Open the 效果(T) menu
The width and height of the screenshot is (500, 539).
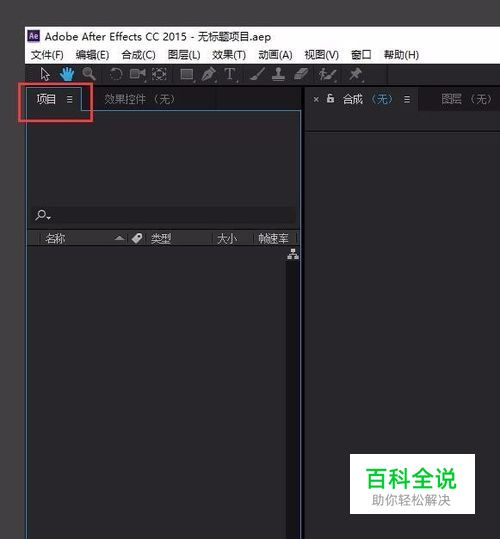pos(229,55)
